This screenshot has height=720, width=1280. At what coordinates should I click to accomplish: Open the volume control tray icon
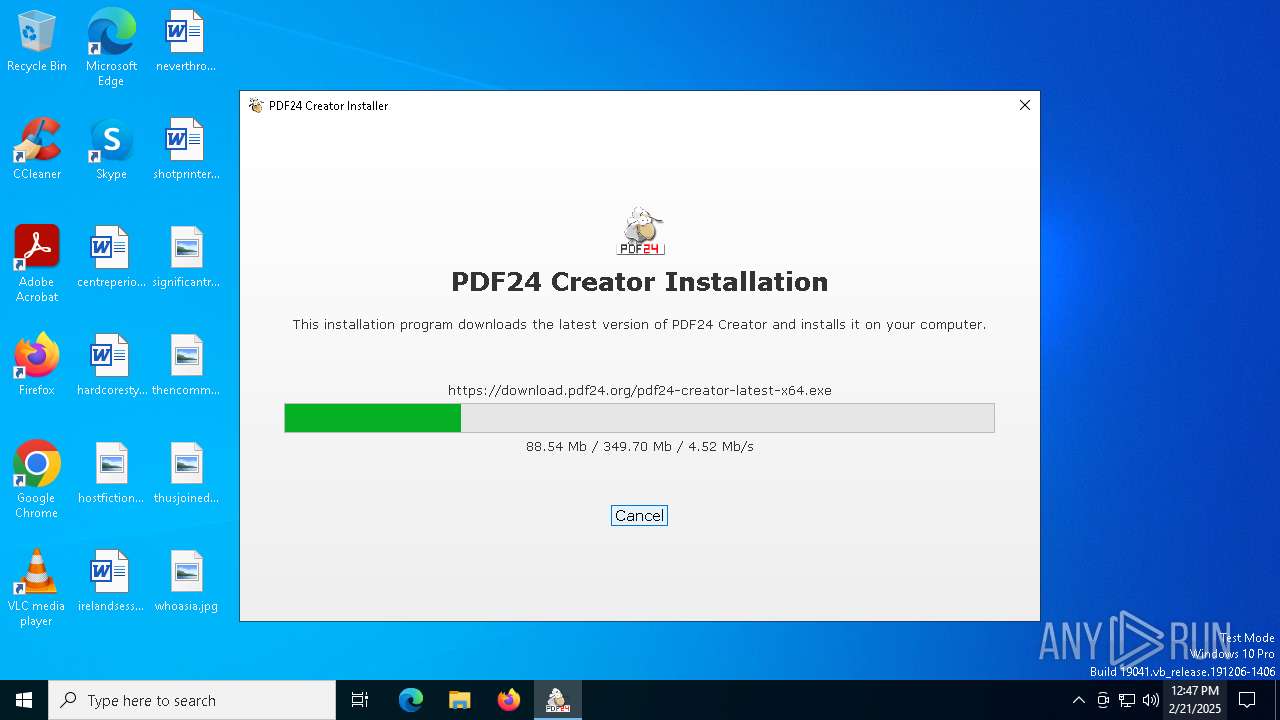point(1151,700)
